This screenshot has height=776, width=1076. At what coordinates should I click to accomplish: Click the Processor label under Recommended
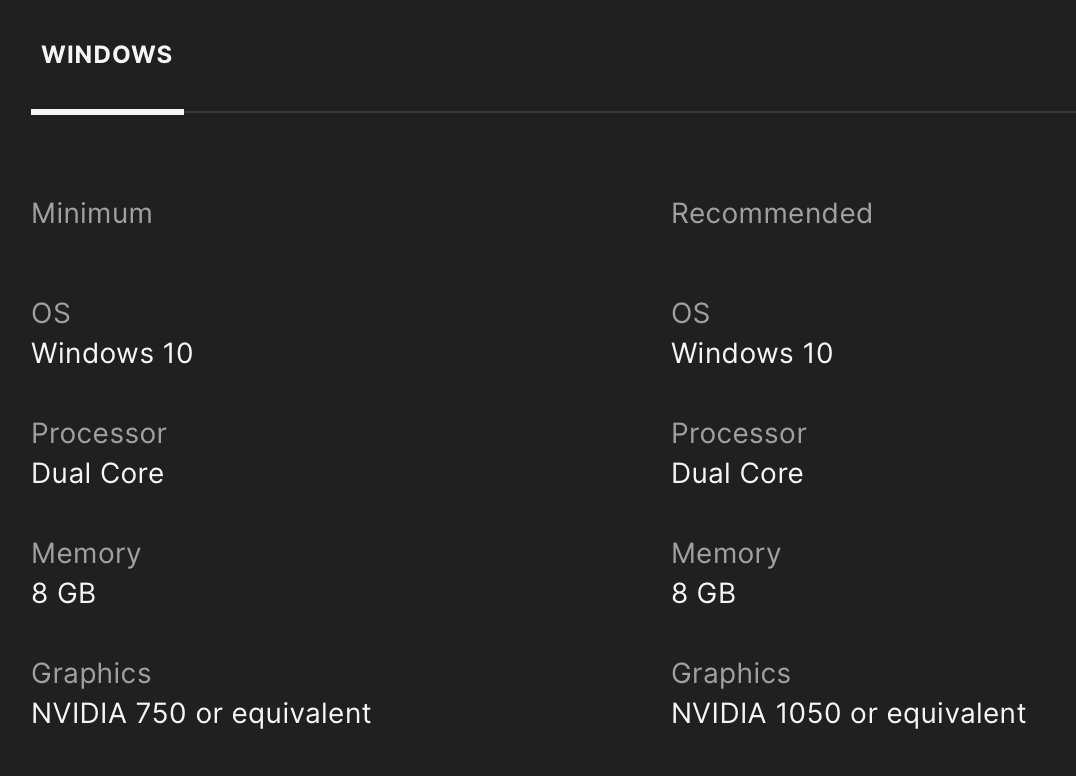[738, 433]
